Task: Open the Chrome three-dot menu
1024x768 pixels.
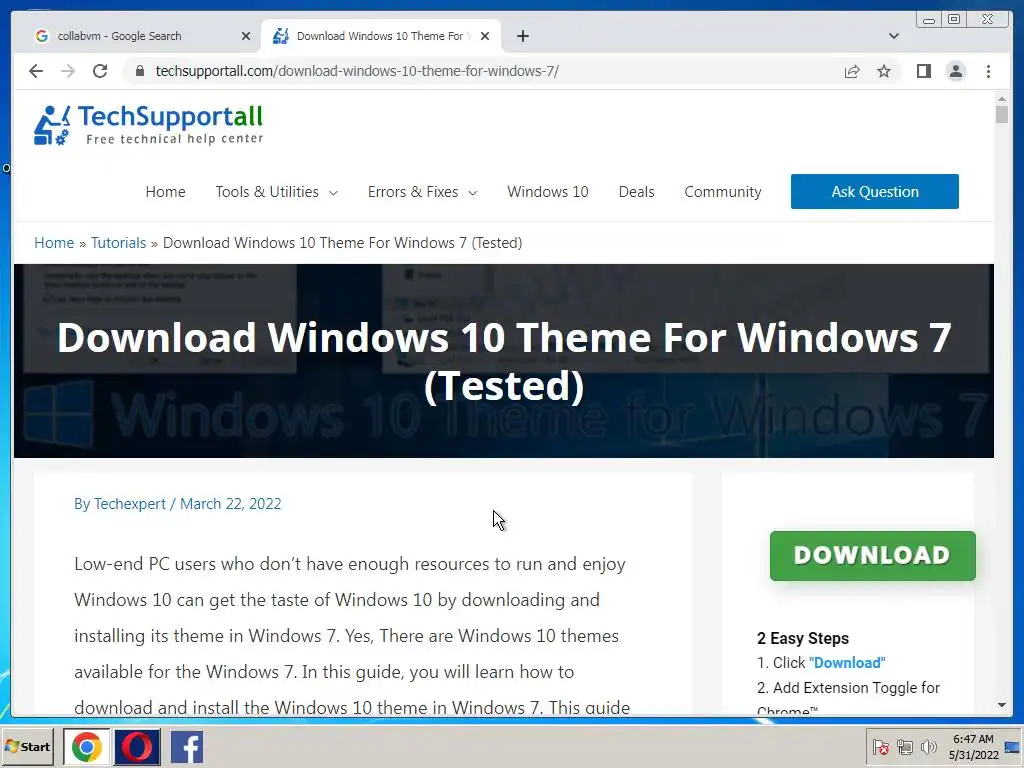Action: coord(988,71)
